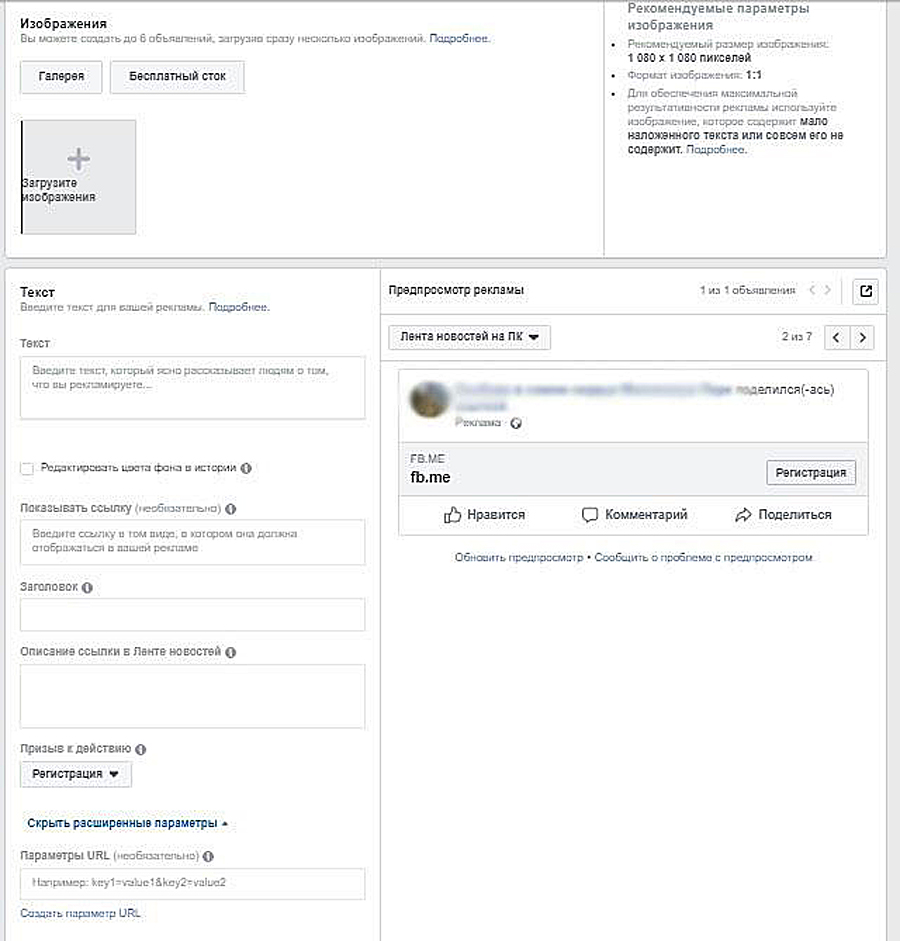Click info icon beside Призыв к действию
The height and width of the screenshot is (941, 900).
[x=140, y=749]
